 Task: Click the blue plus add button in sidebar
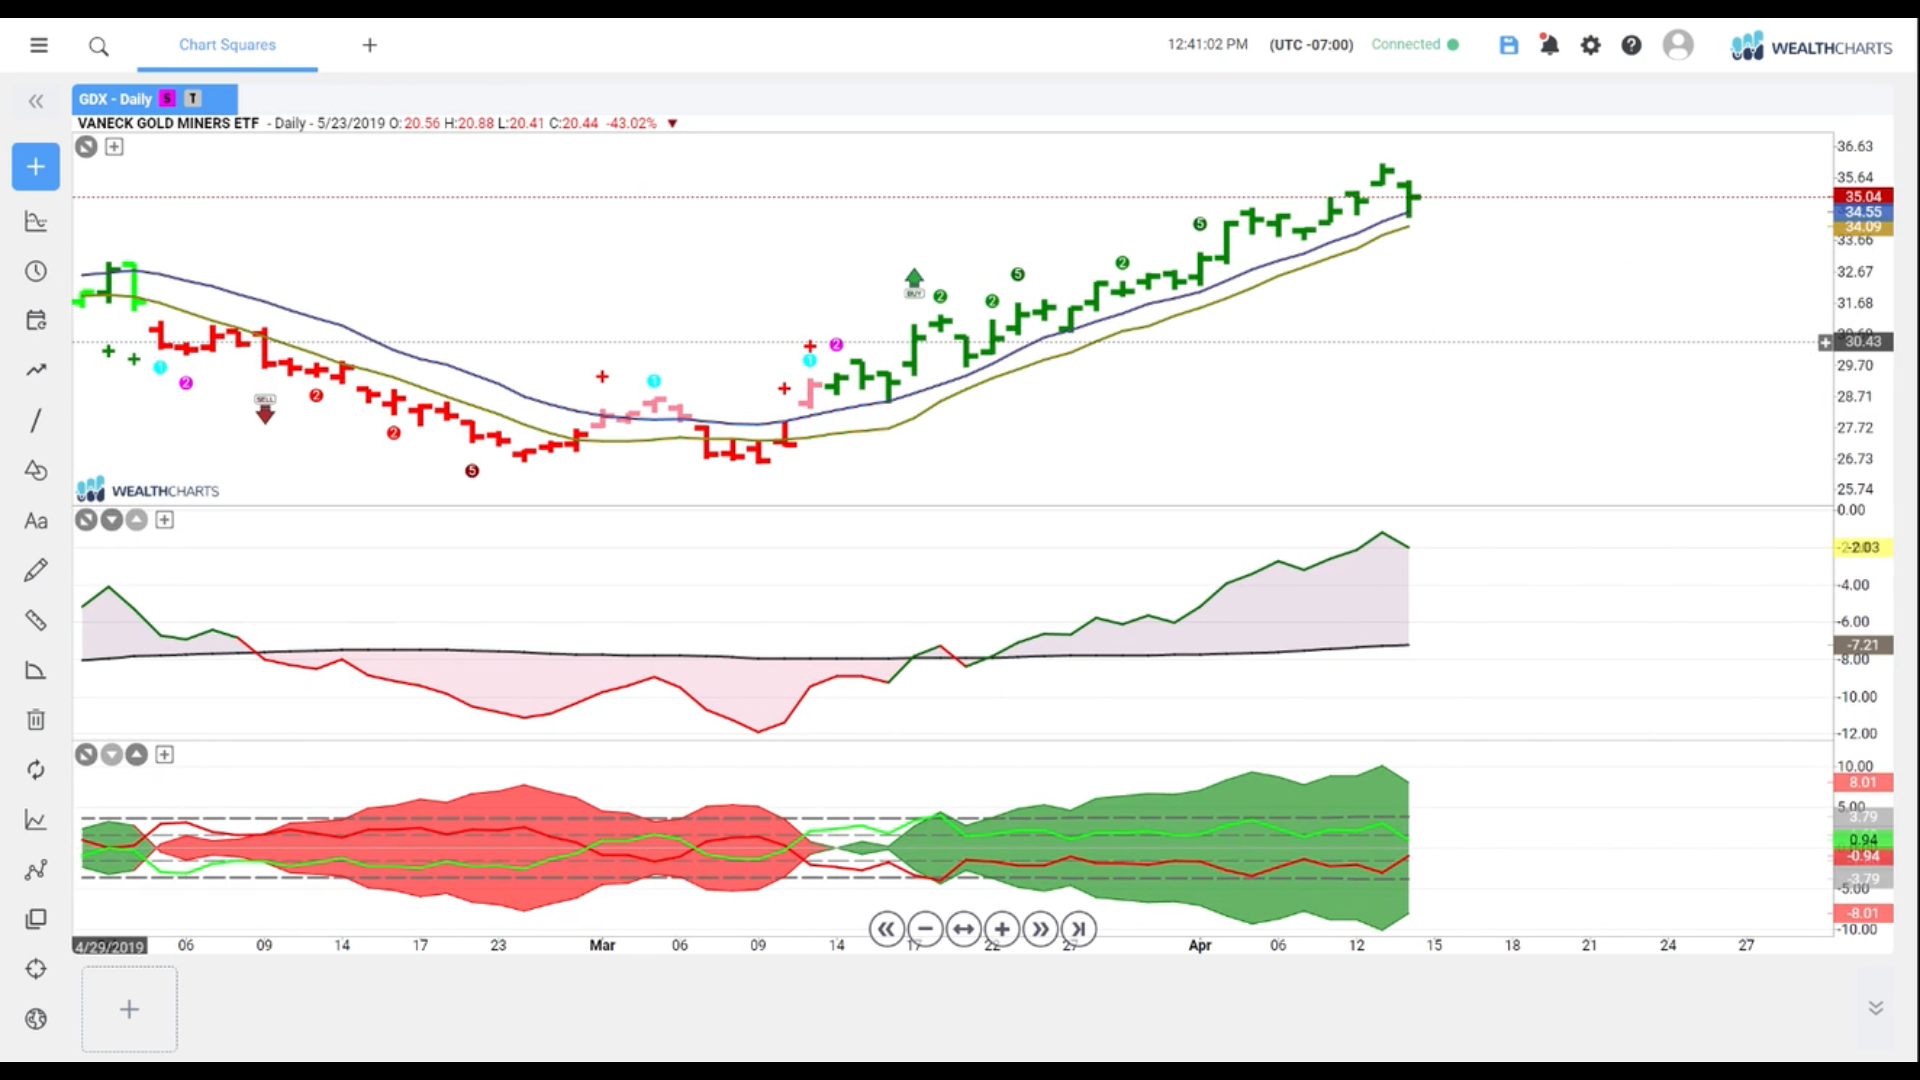tap(36, 167)
